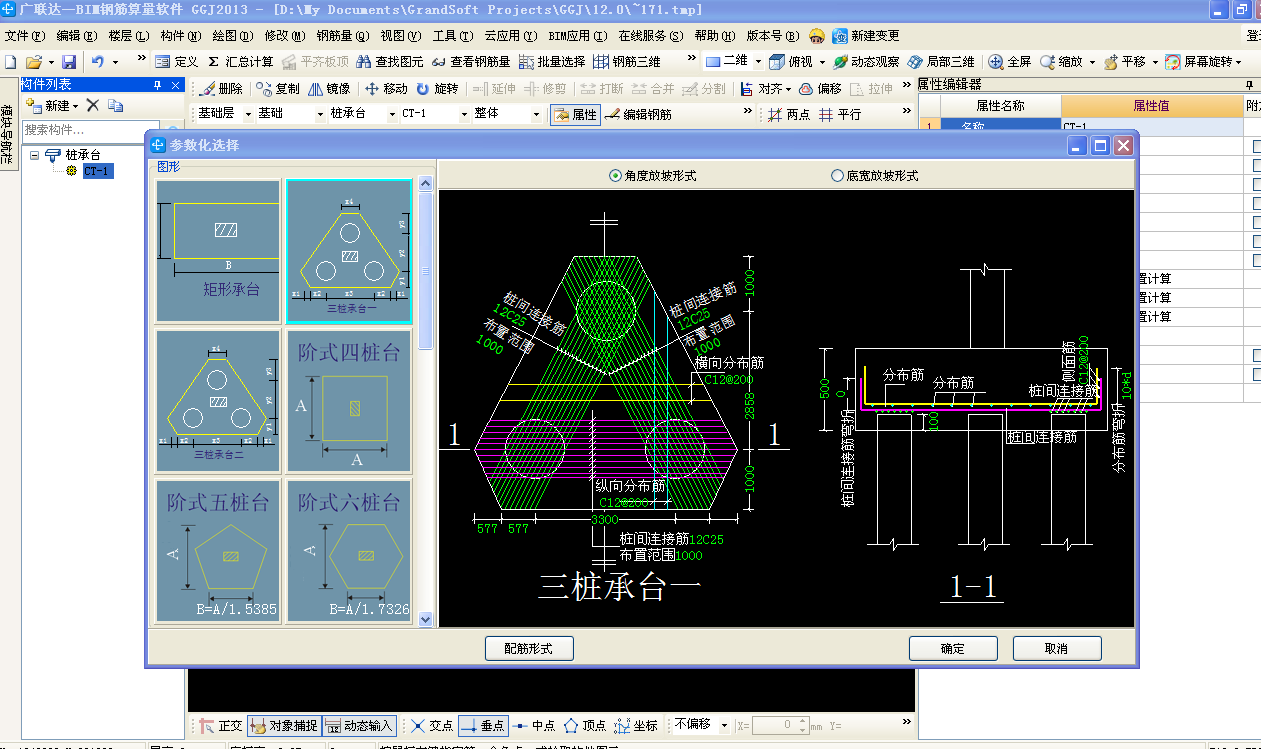Select 平移 pan tool
This screenshot has height=749, width=1261.
pos(1125,62)
